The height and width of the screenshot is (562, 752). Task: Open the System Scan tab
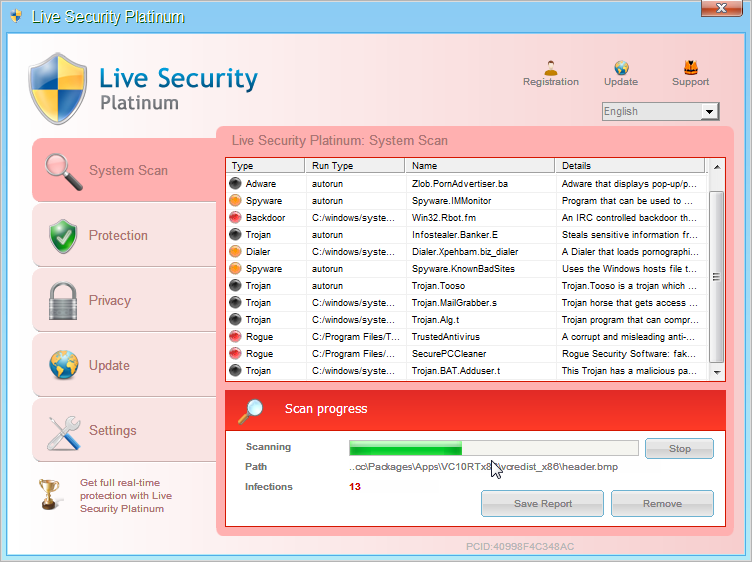tap(125, 170)
